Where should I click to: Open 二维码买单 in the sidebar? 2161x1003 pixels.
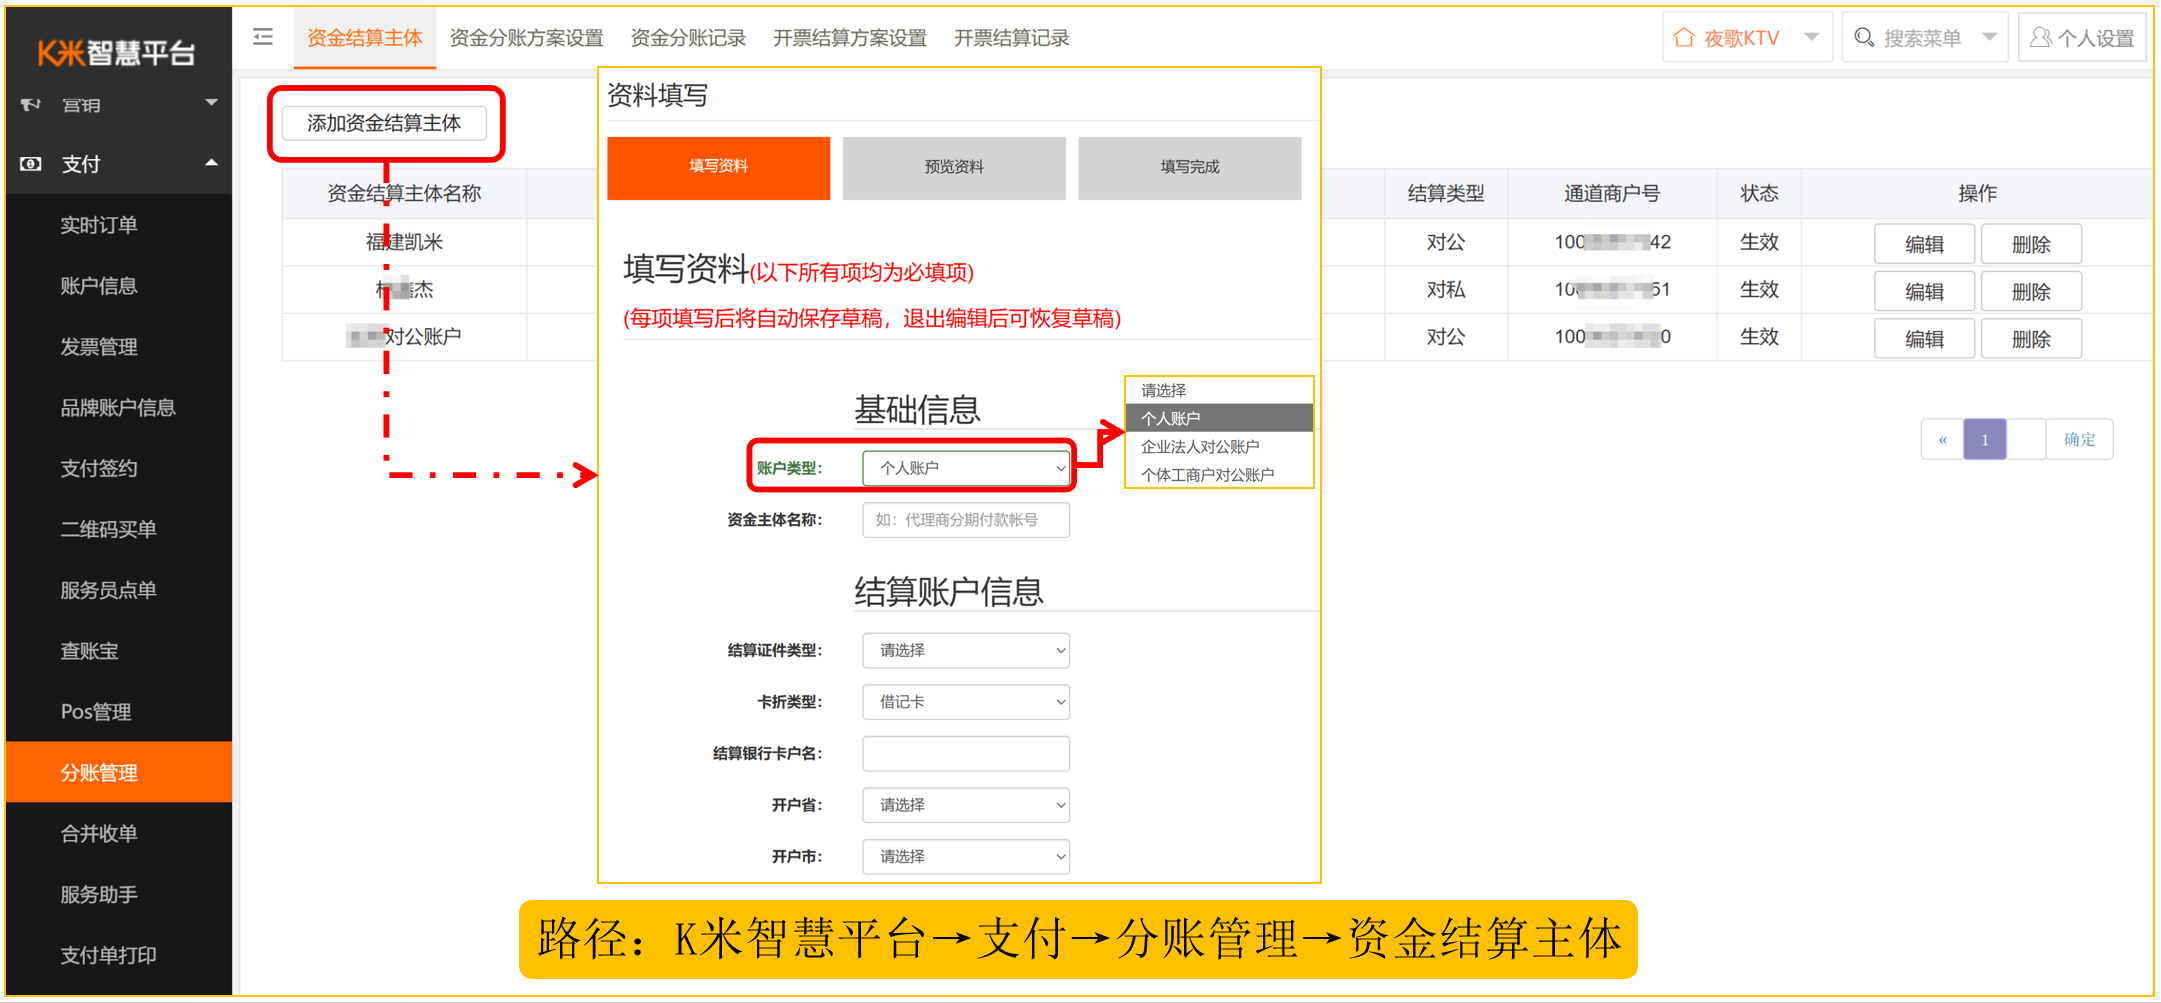click(x=119, y=529)
